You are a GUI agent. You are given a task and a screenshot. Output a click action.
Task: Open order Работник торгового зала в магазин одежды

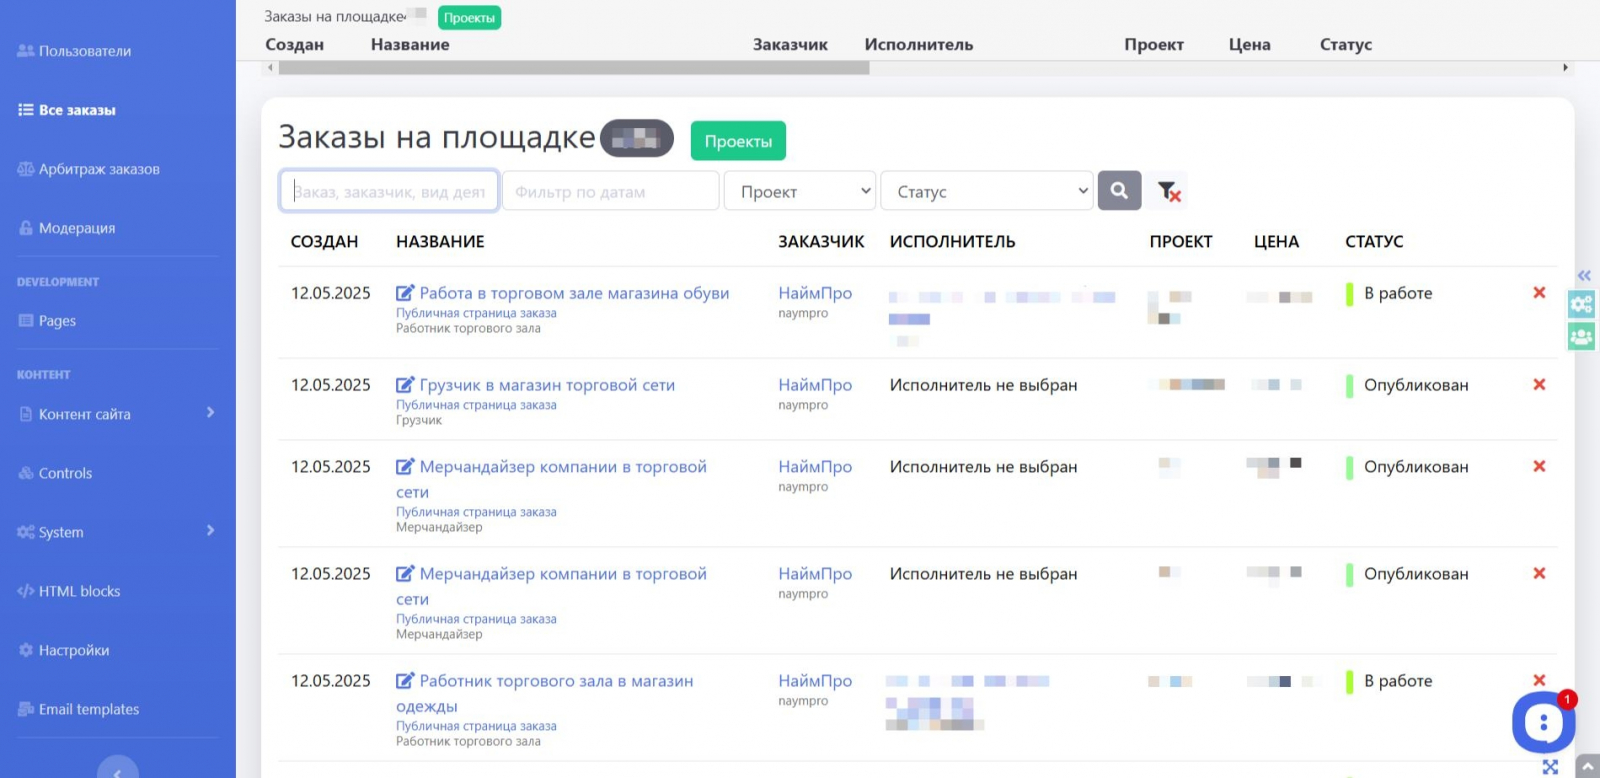tap(545, 693)
